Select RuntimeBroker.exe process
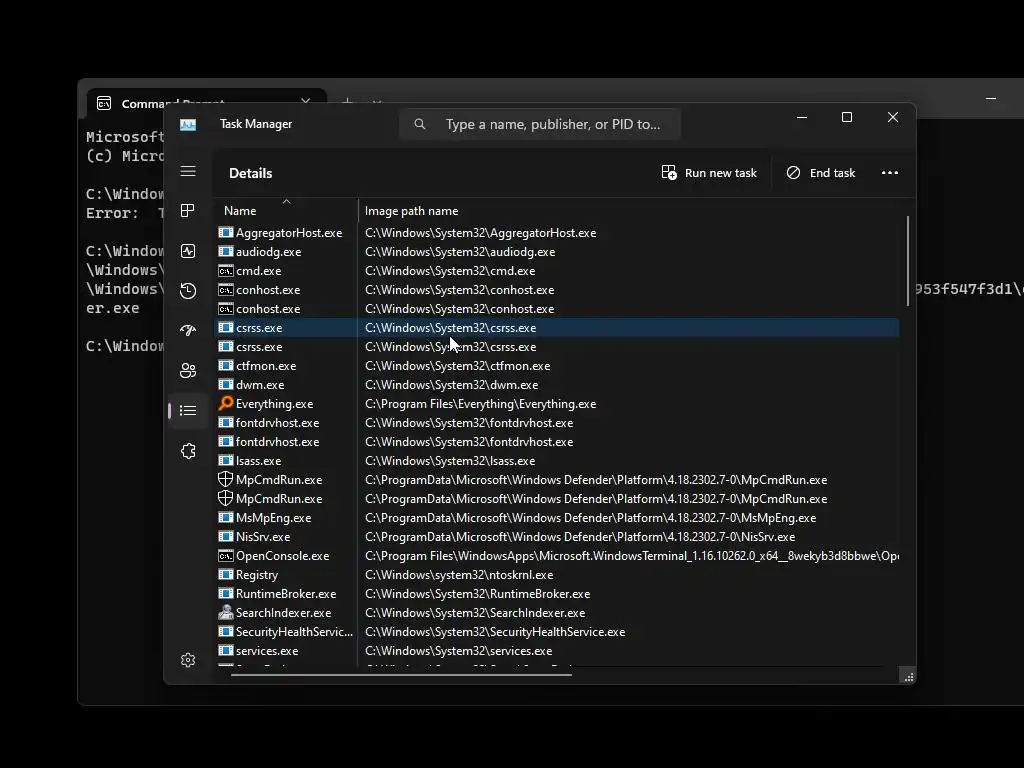Viewport: 1024px width, 768px height. (x=556, y=594)
